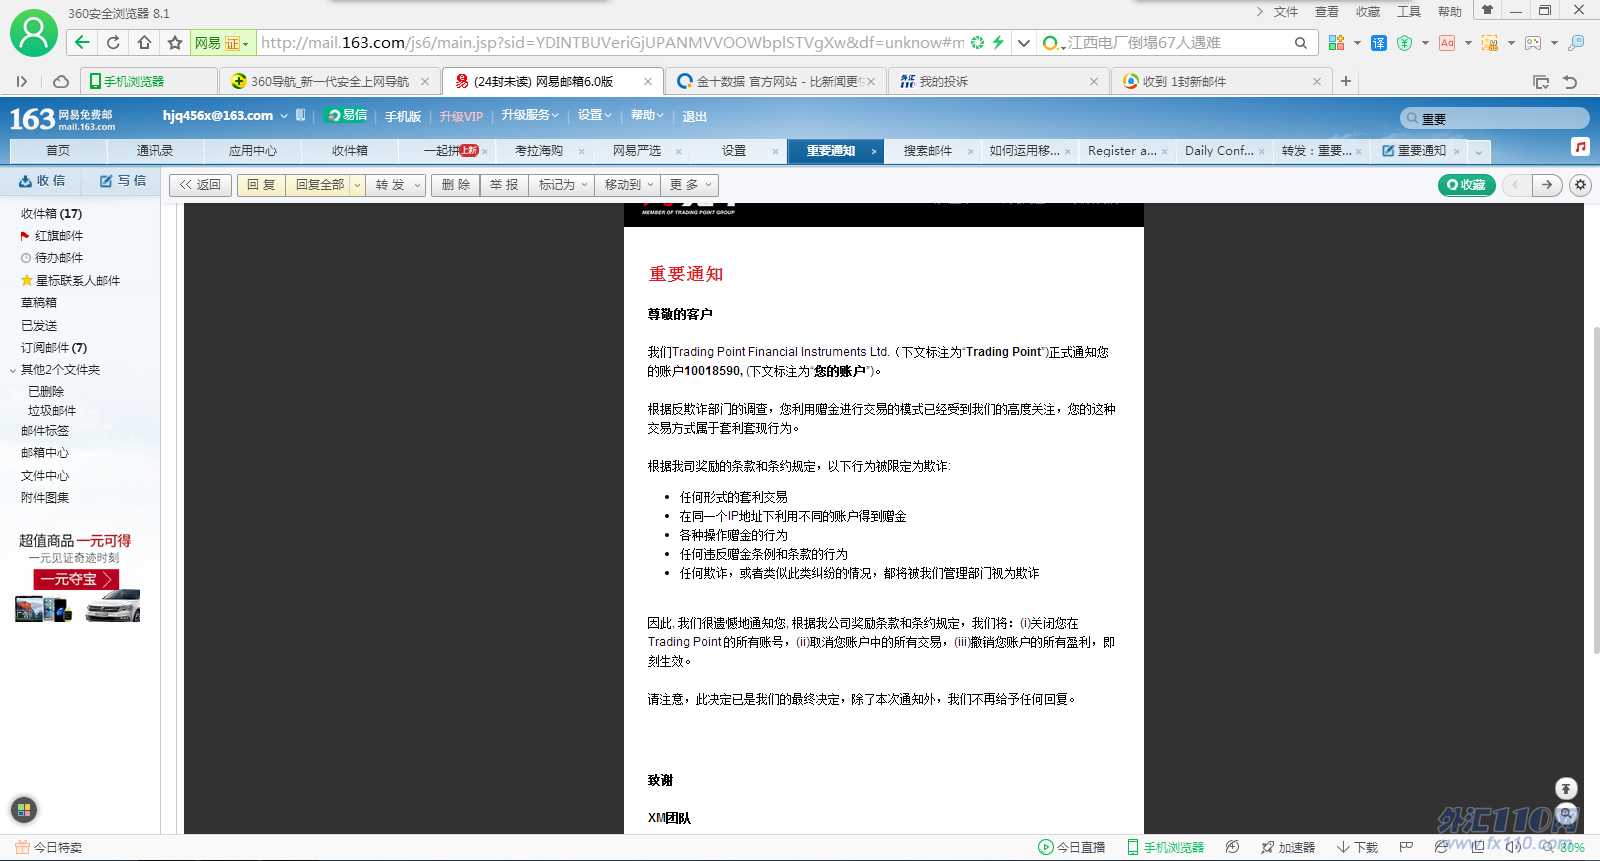This screenshot has width=1600, height=861.
Task: Go to next email with right arrow
Action: (1548, 185)
